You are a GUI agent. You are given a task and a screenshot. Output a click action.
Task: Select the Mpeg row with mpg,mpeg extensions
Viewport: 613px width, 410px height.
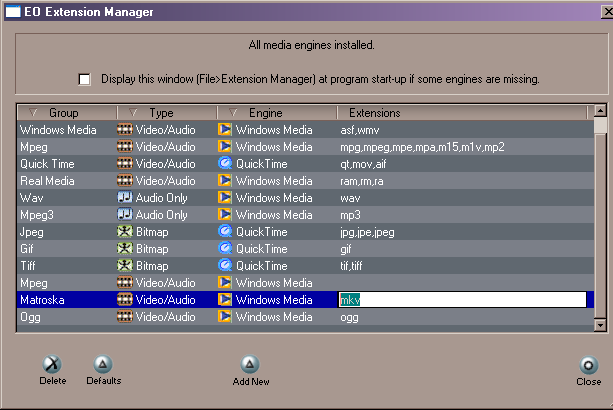306,147
